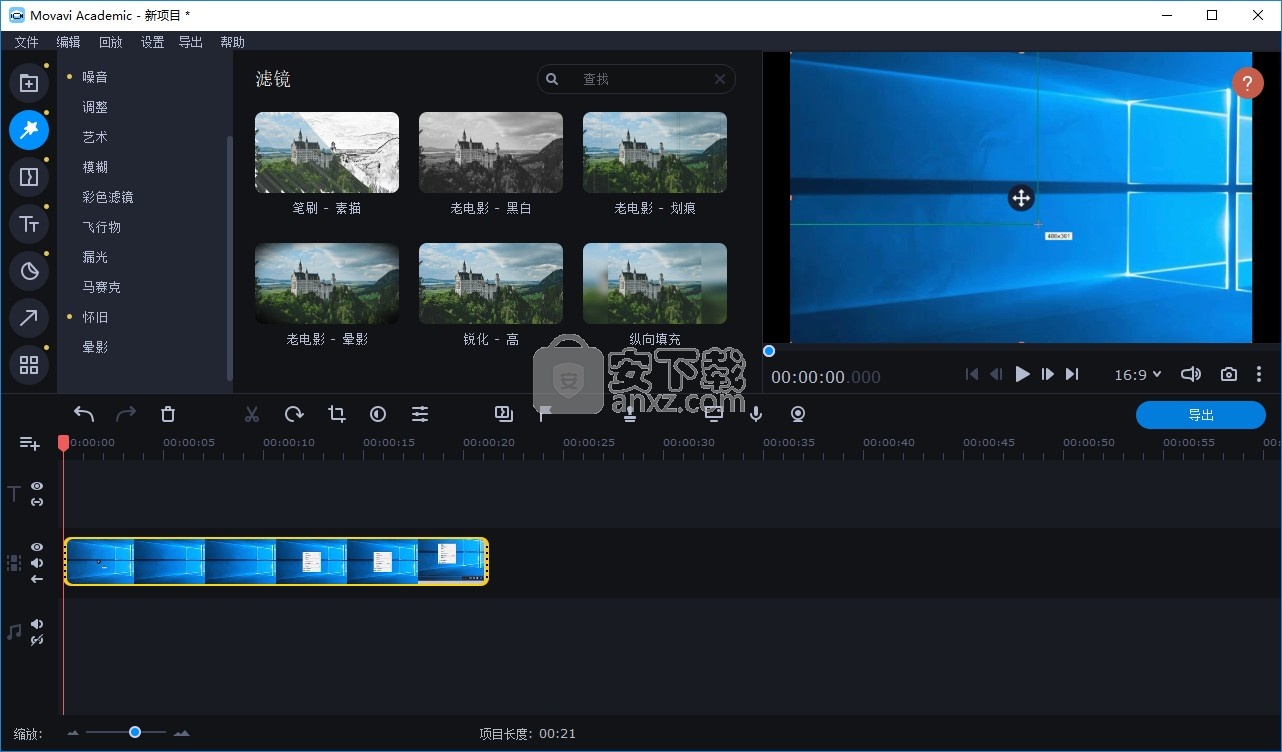Undo the last action

(84, 414)
